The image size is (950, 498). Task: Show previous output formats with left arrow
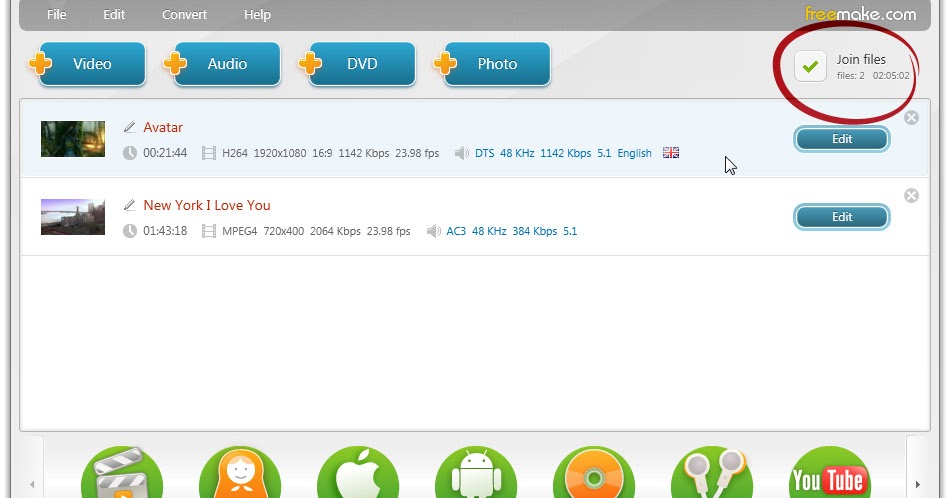[x=32, y=484]
